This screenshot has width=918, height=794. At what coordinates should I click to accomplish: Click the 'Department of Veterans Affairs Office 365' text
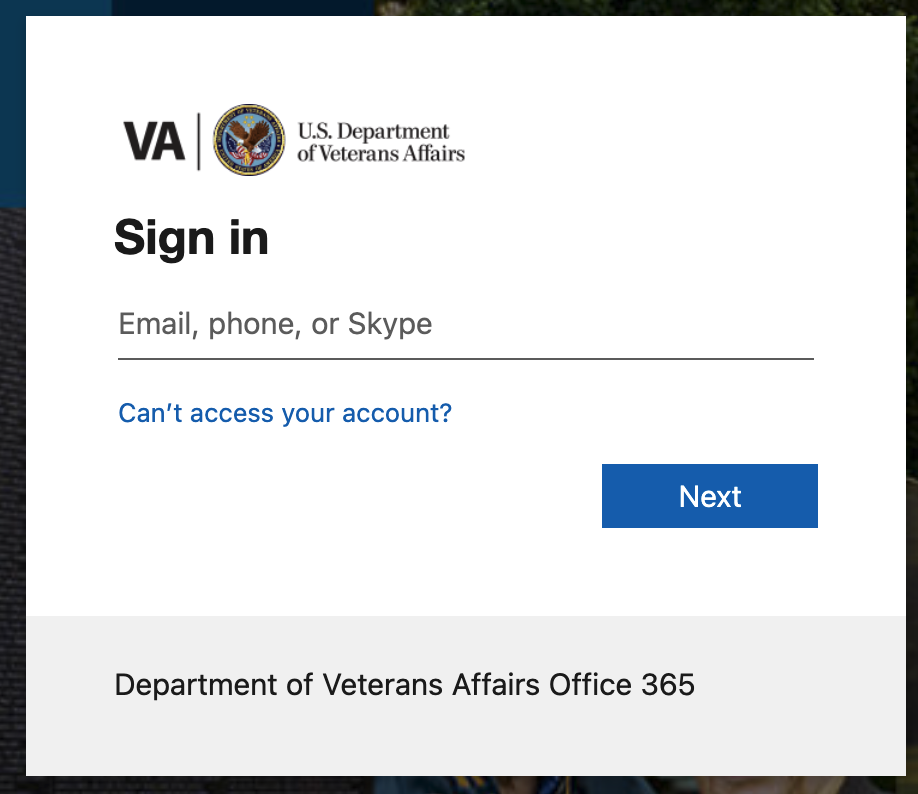click(x=405, y=685)
